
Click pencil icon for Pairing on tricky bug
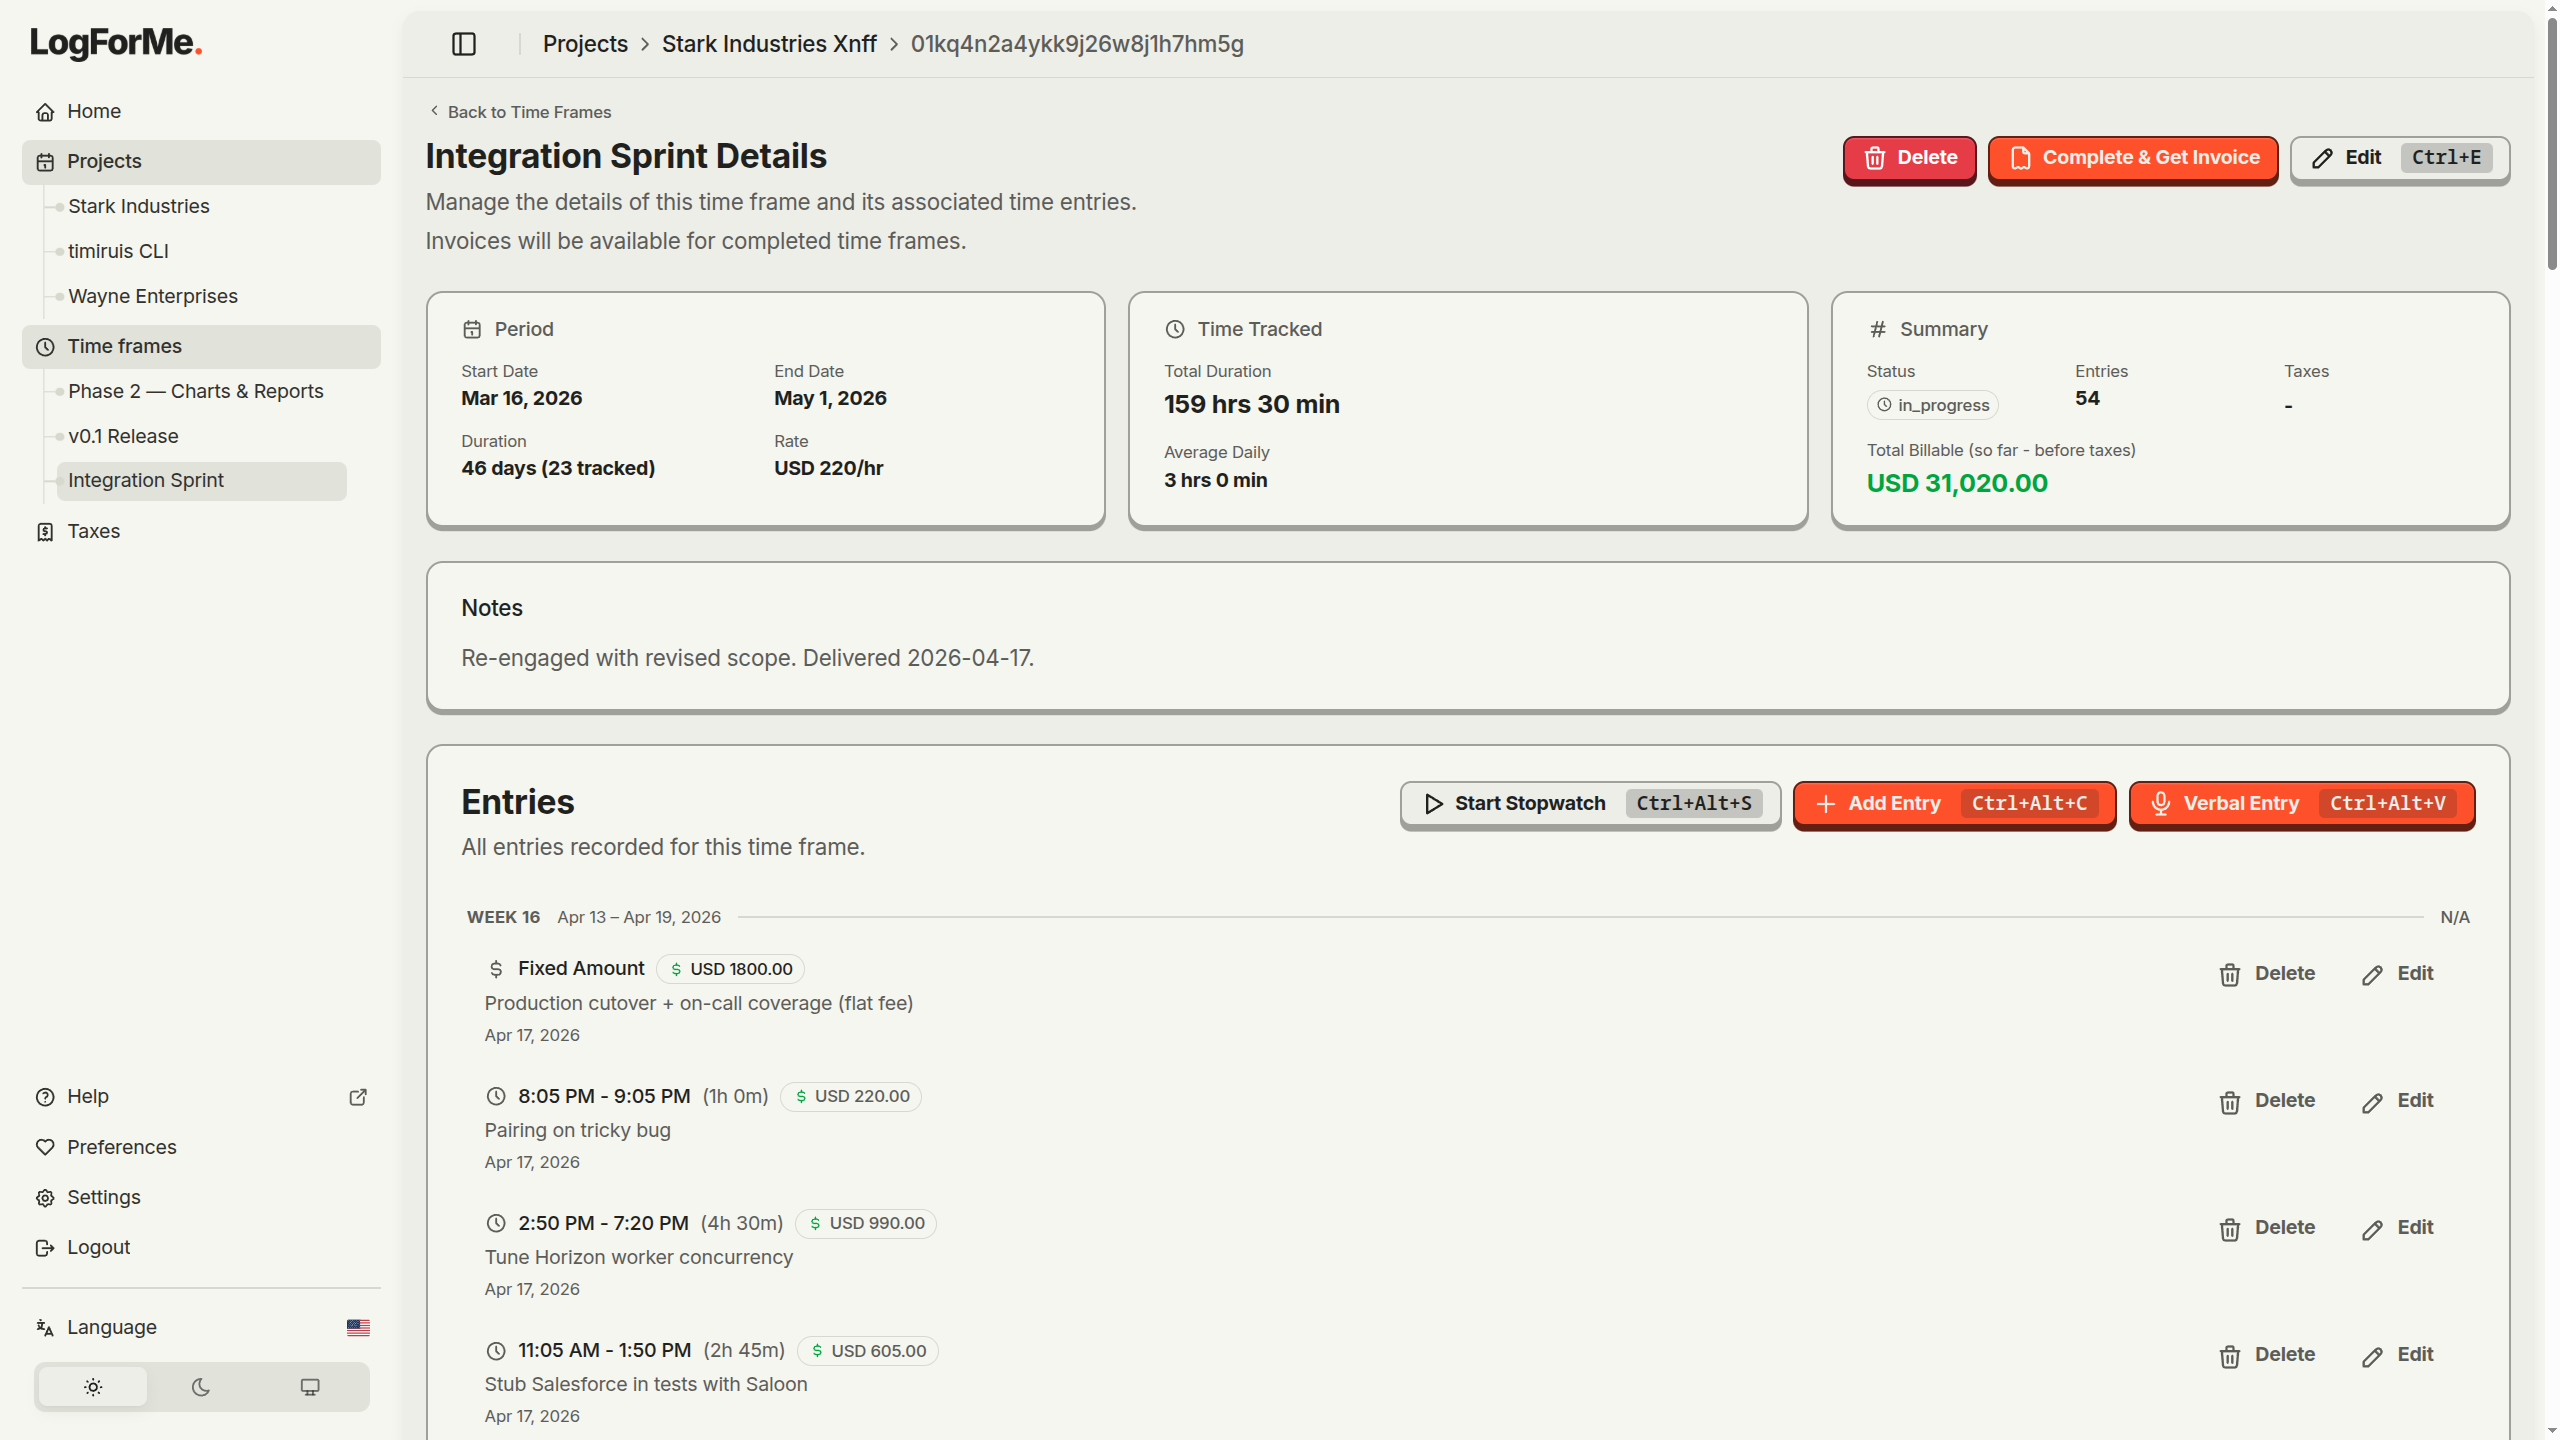pyautogui.click(x=2372, y=1102)
